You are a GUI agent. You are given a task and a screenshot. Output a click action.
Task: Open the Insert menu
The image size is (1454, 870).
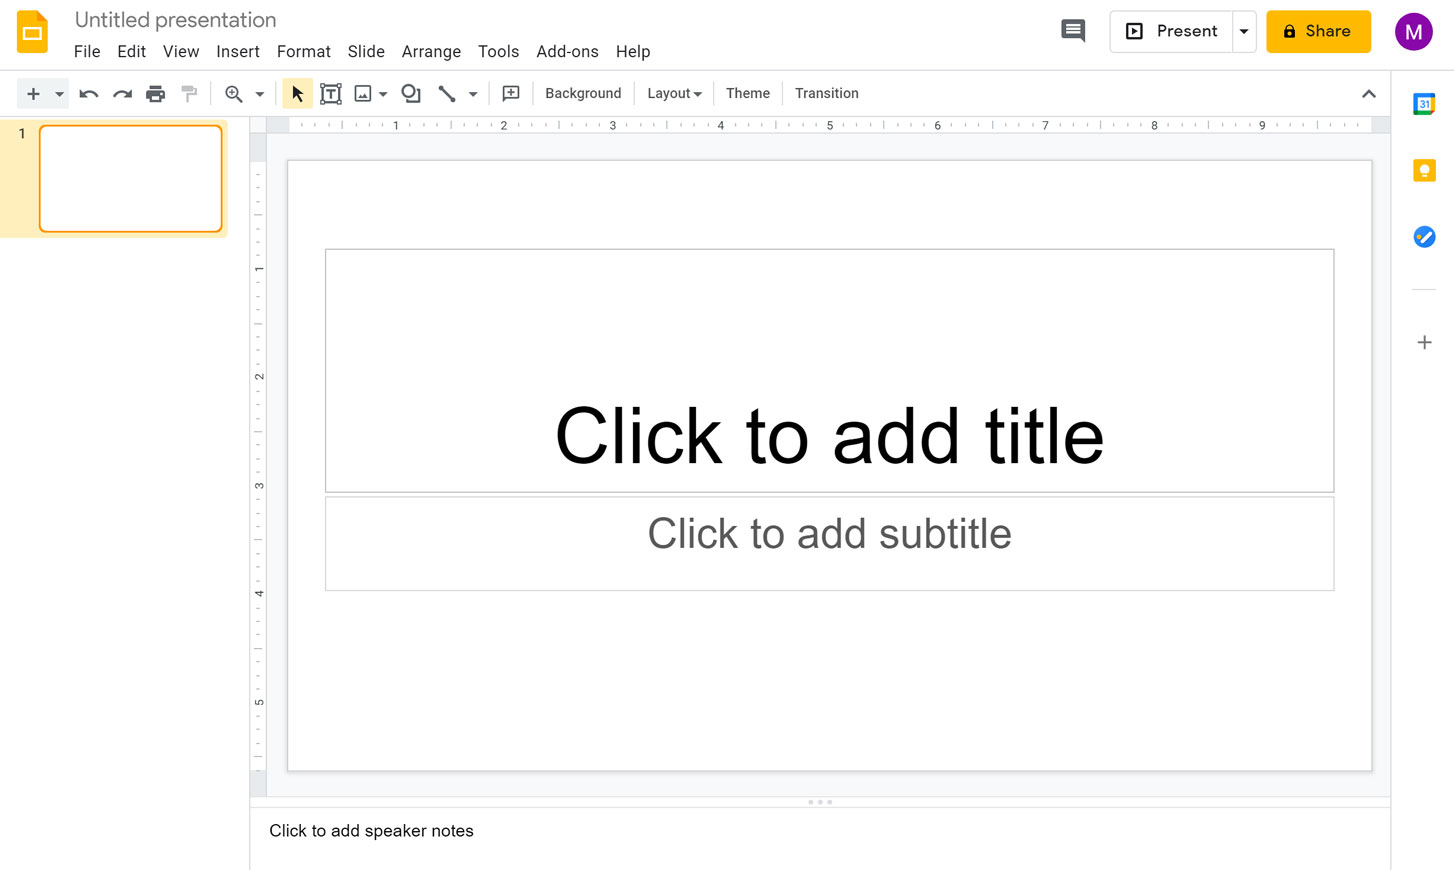click(238, 51)
